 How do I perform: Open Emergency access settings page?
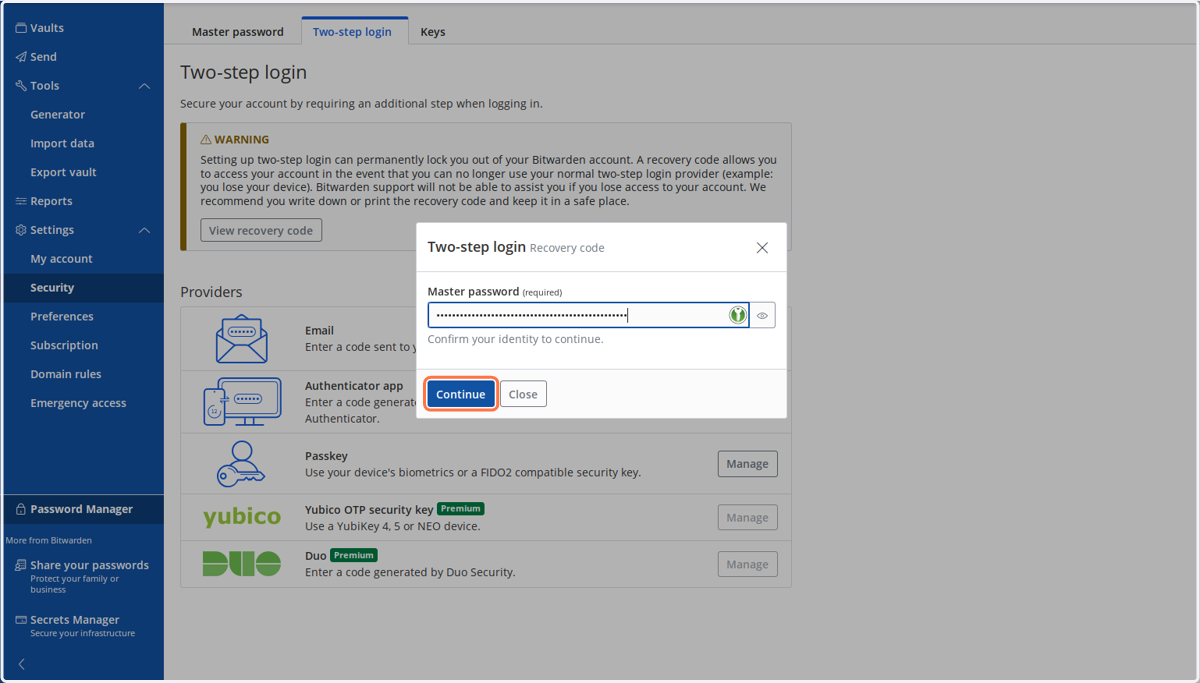(x=78, y=403)
